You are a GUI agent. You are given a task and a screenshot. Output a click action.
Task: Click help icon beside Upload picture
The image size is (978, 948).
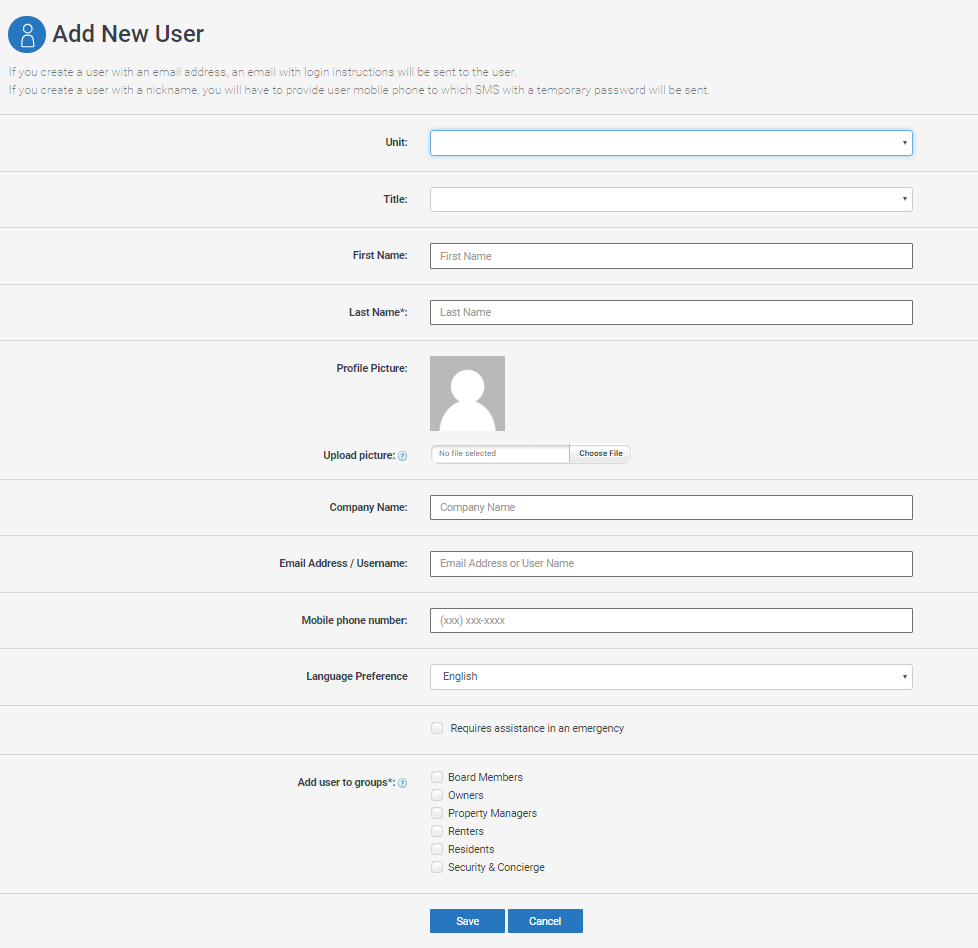(x=403, y=456)
